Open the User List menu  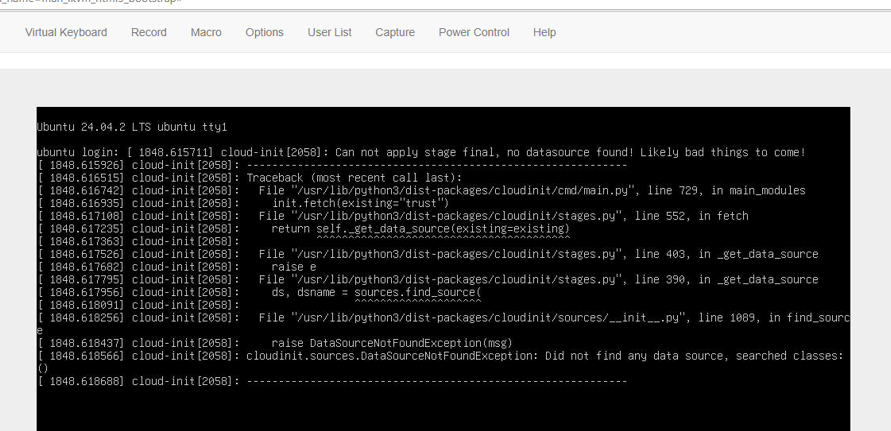[x=329, y=32]
